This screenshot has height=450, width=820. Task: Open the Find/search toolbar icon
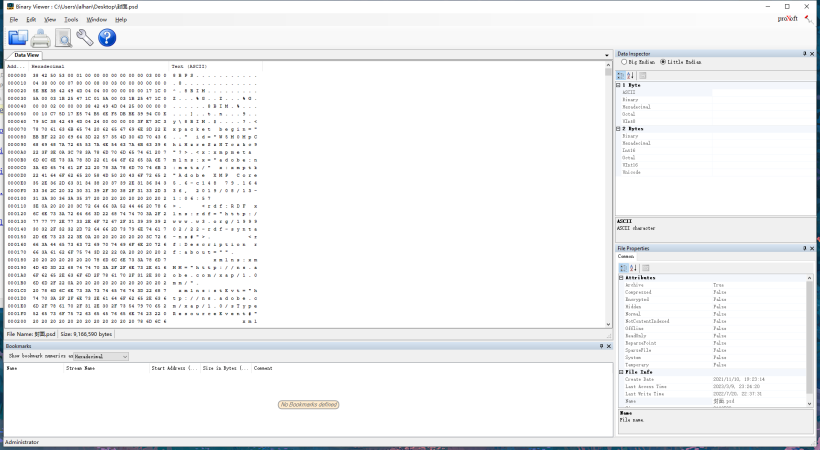click(x=63, y=38)
